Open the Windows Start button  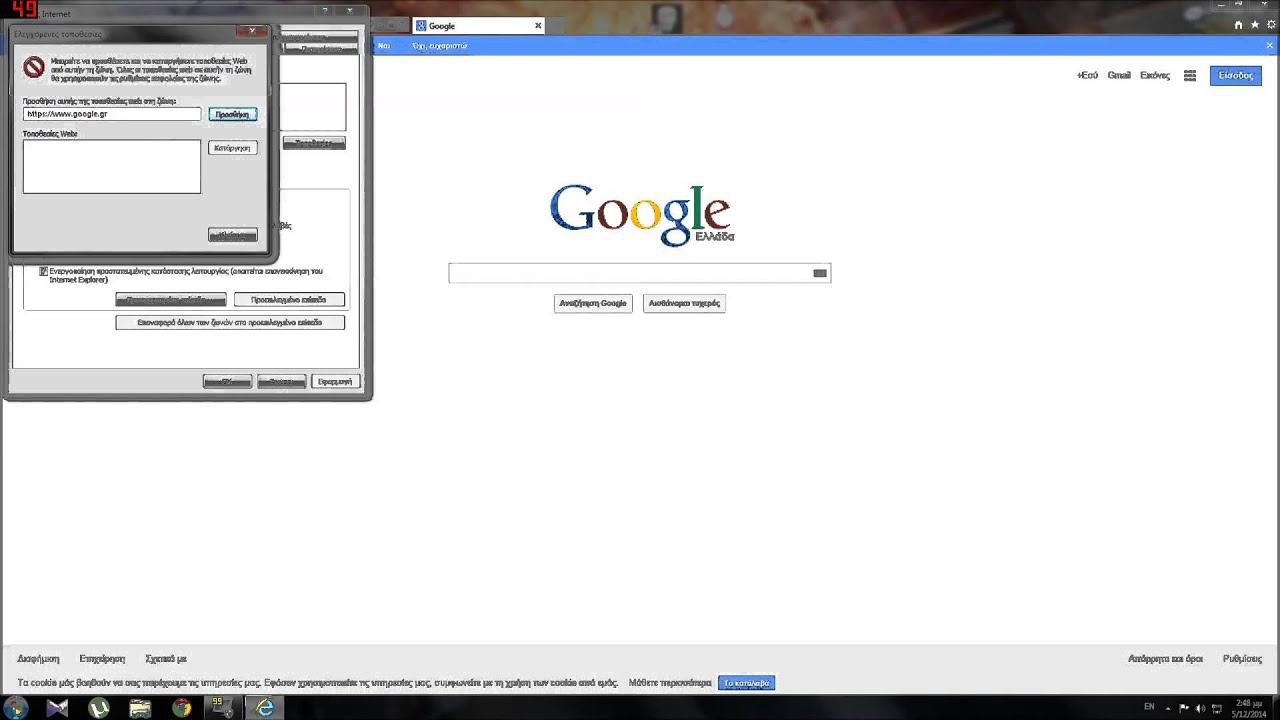[16, 708]
